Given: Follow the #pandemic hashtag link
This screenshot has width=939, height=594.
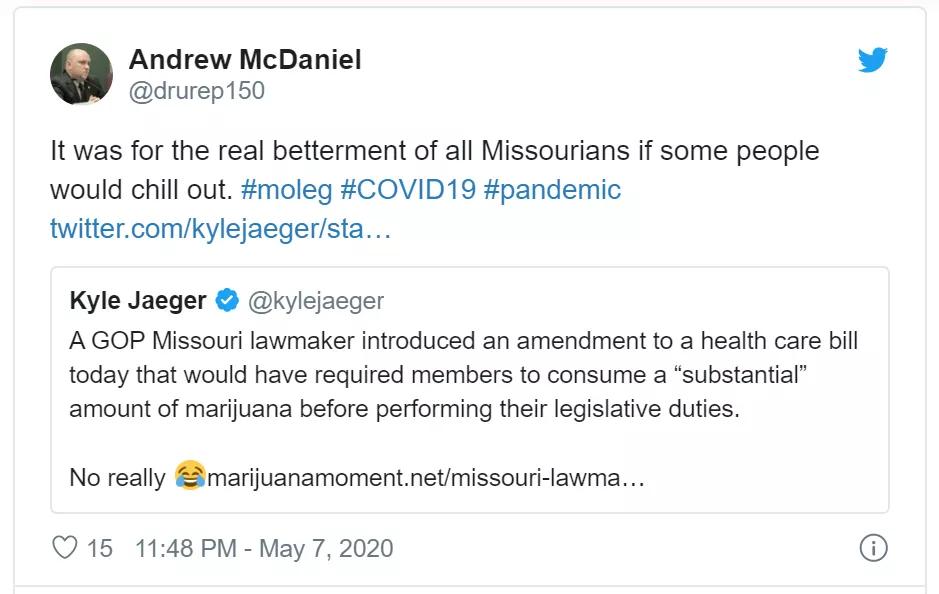Looking at the screenshot, I should [552, 189].
